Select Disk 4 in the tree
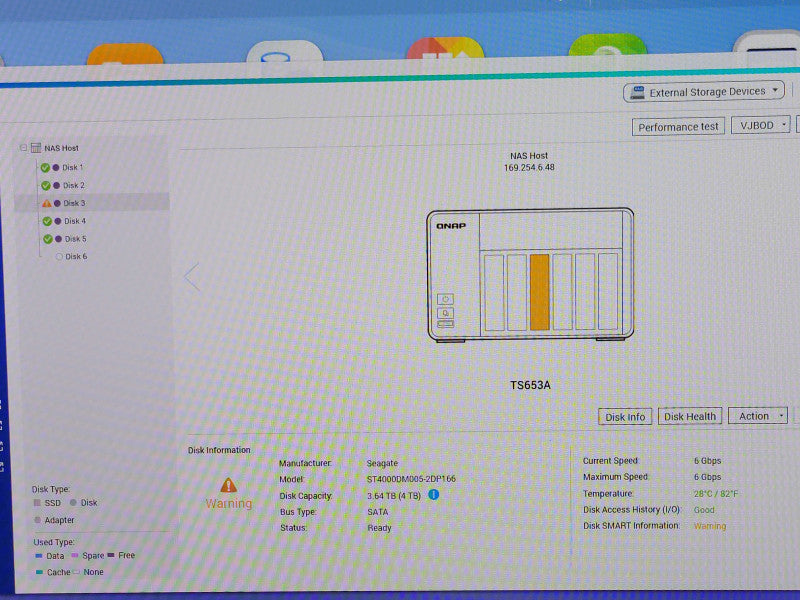 (75, 221)
